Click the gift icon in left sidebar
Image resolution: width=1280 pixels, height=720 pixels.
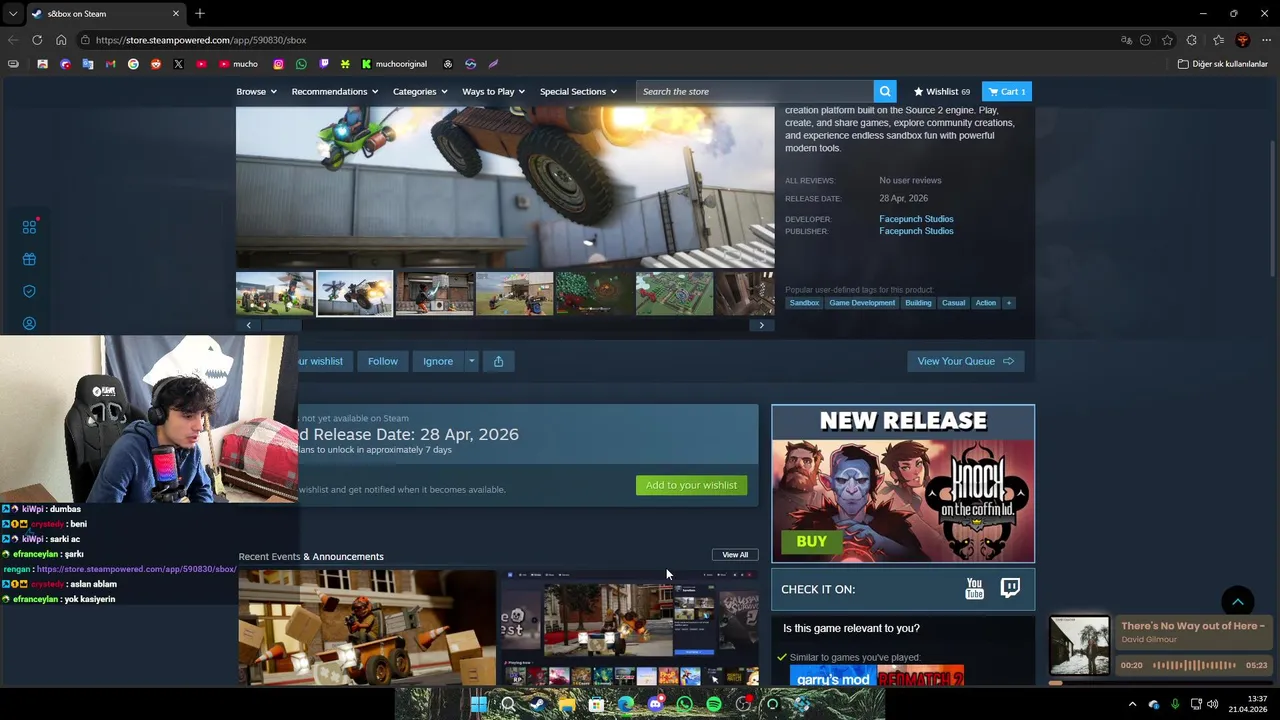coord(29,259)
